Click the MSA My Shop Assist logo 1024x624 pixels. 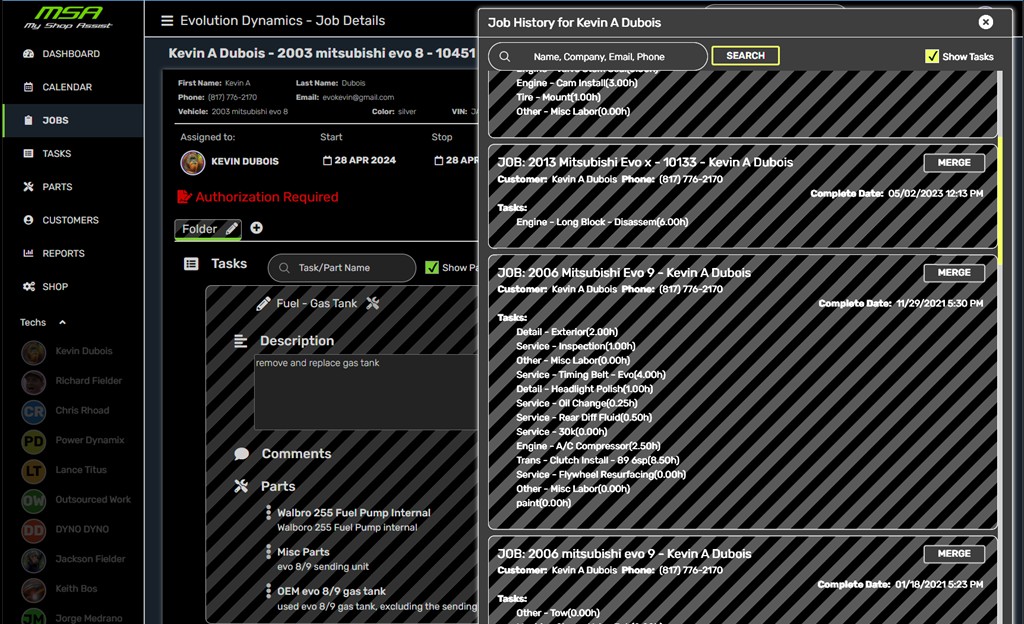coord(68,17)
